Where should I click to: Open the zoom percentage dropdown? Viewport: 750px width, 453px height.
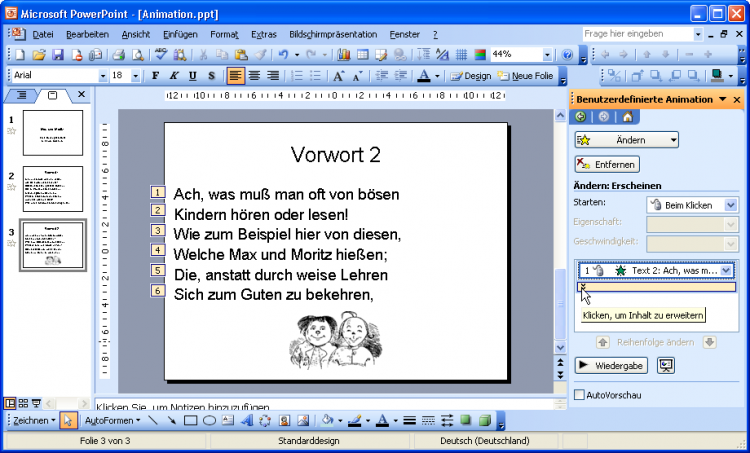coord(547,55)
